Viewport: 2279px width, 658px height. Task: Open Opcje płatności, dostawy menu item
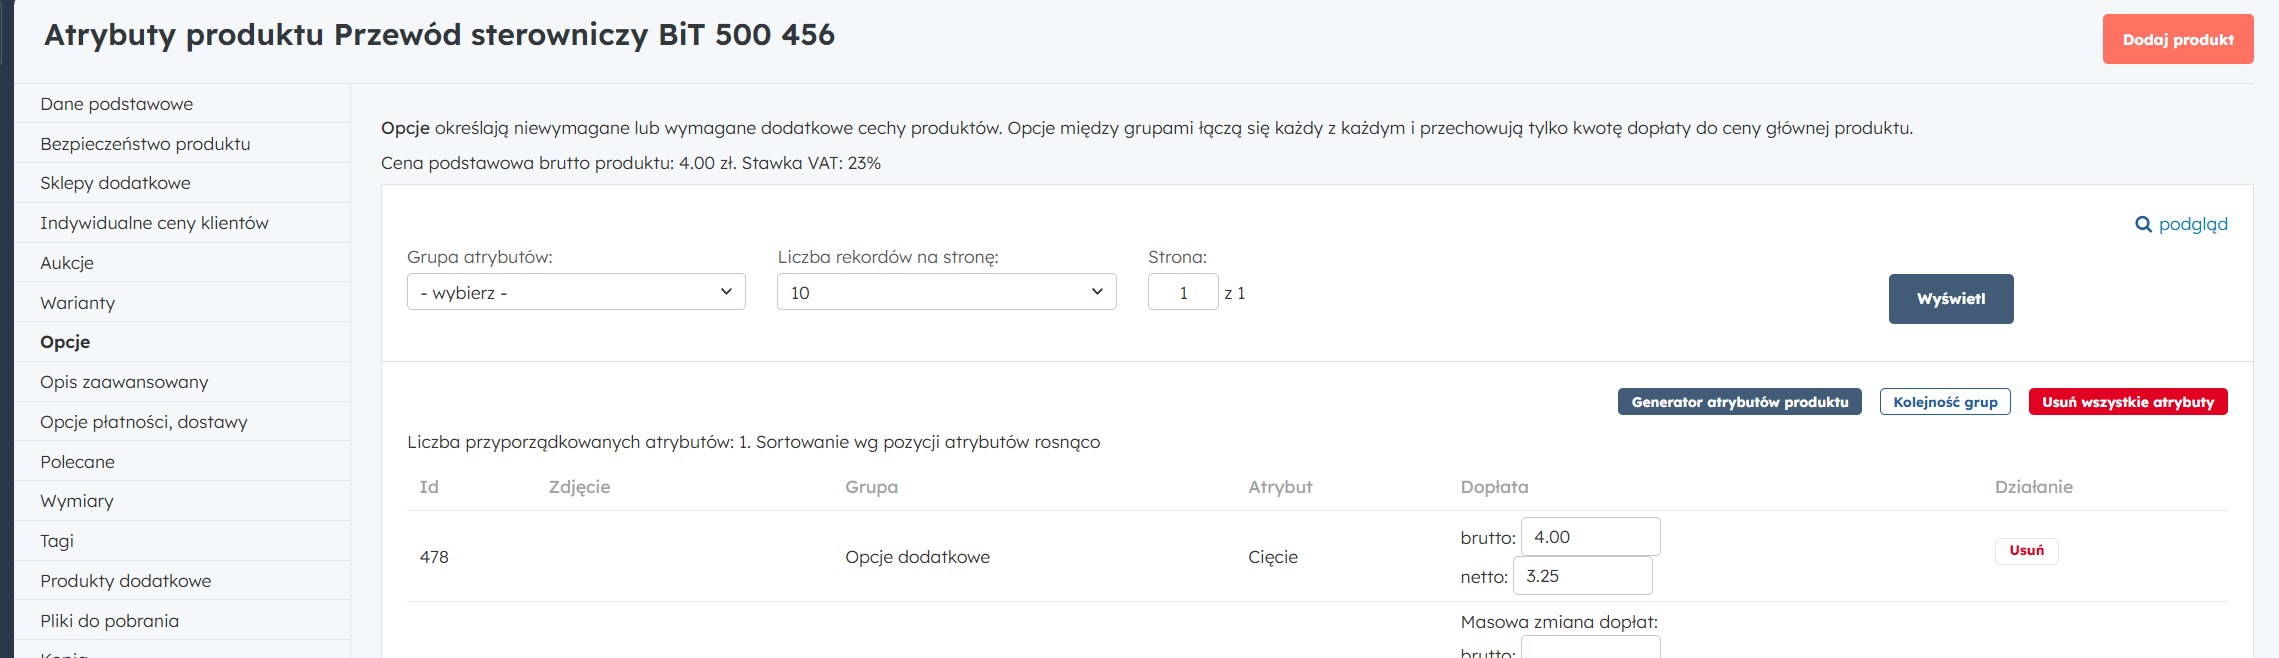tap(144, 422)
